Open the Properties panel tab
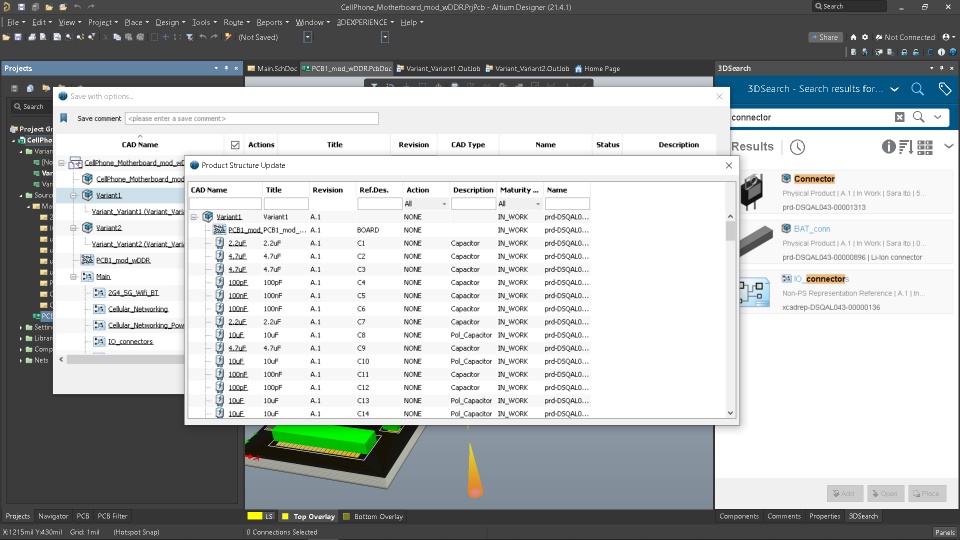960x540 pixels. (x=825, y=516)
